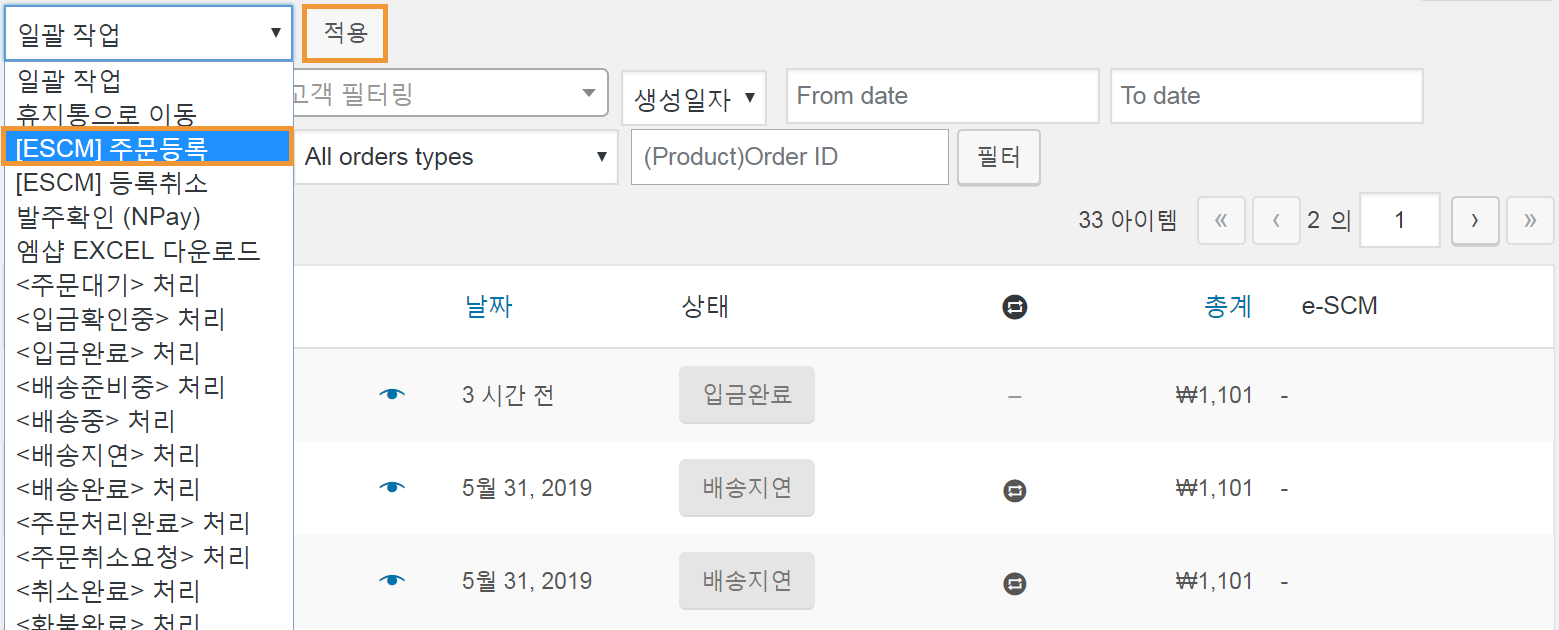Click the 적용 apply button
Screen dimensions: 1559x630
(345, 33)
